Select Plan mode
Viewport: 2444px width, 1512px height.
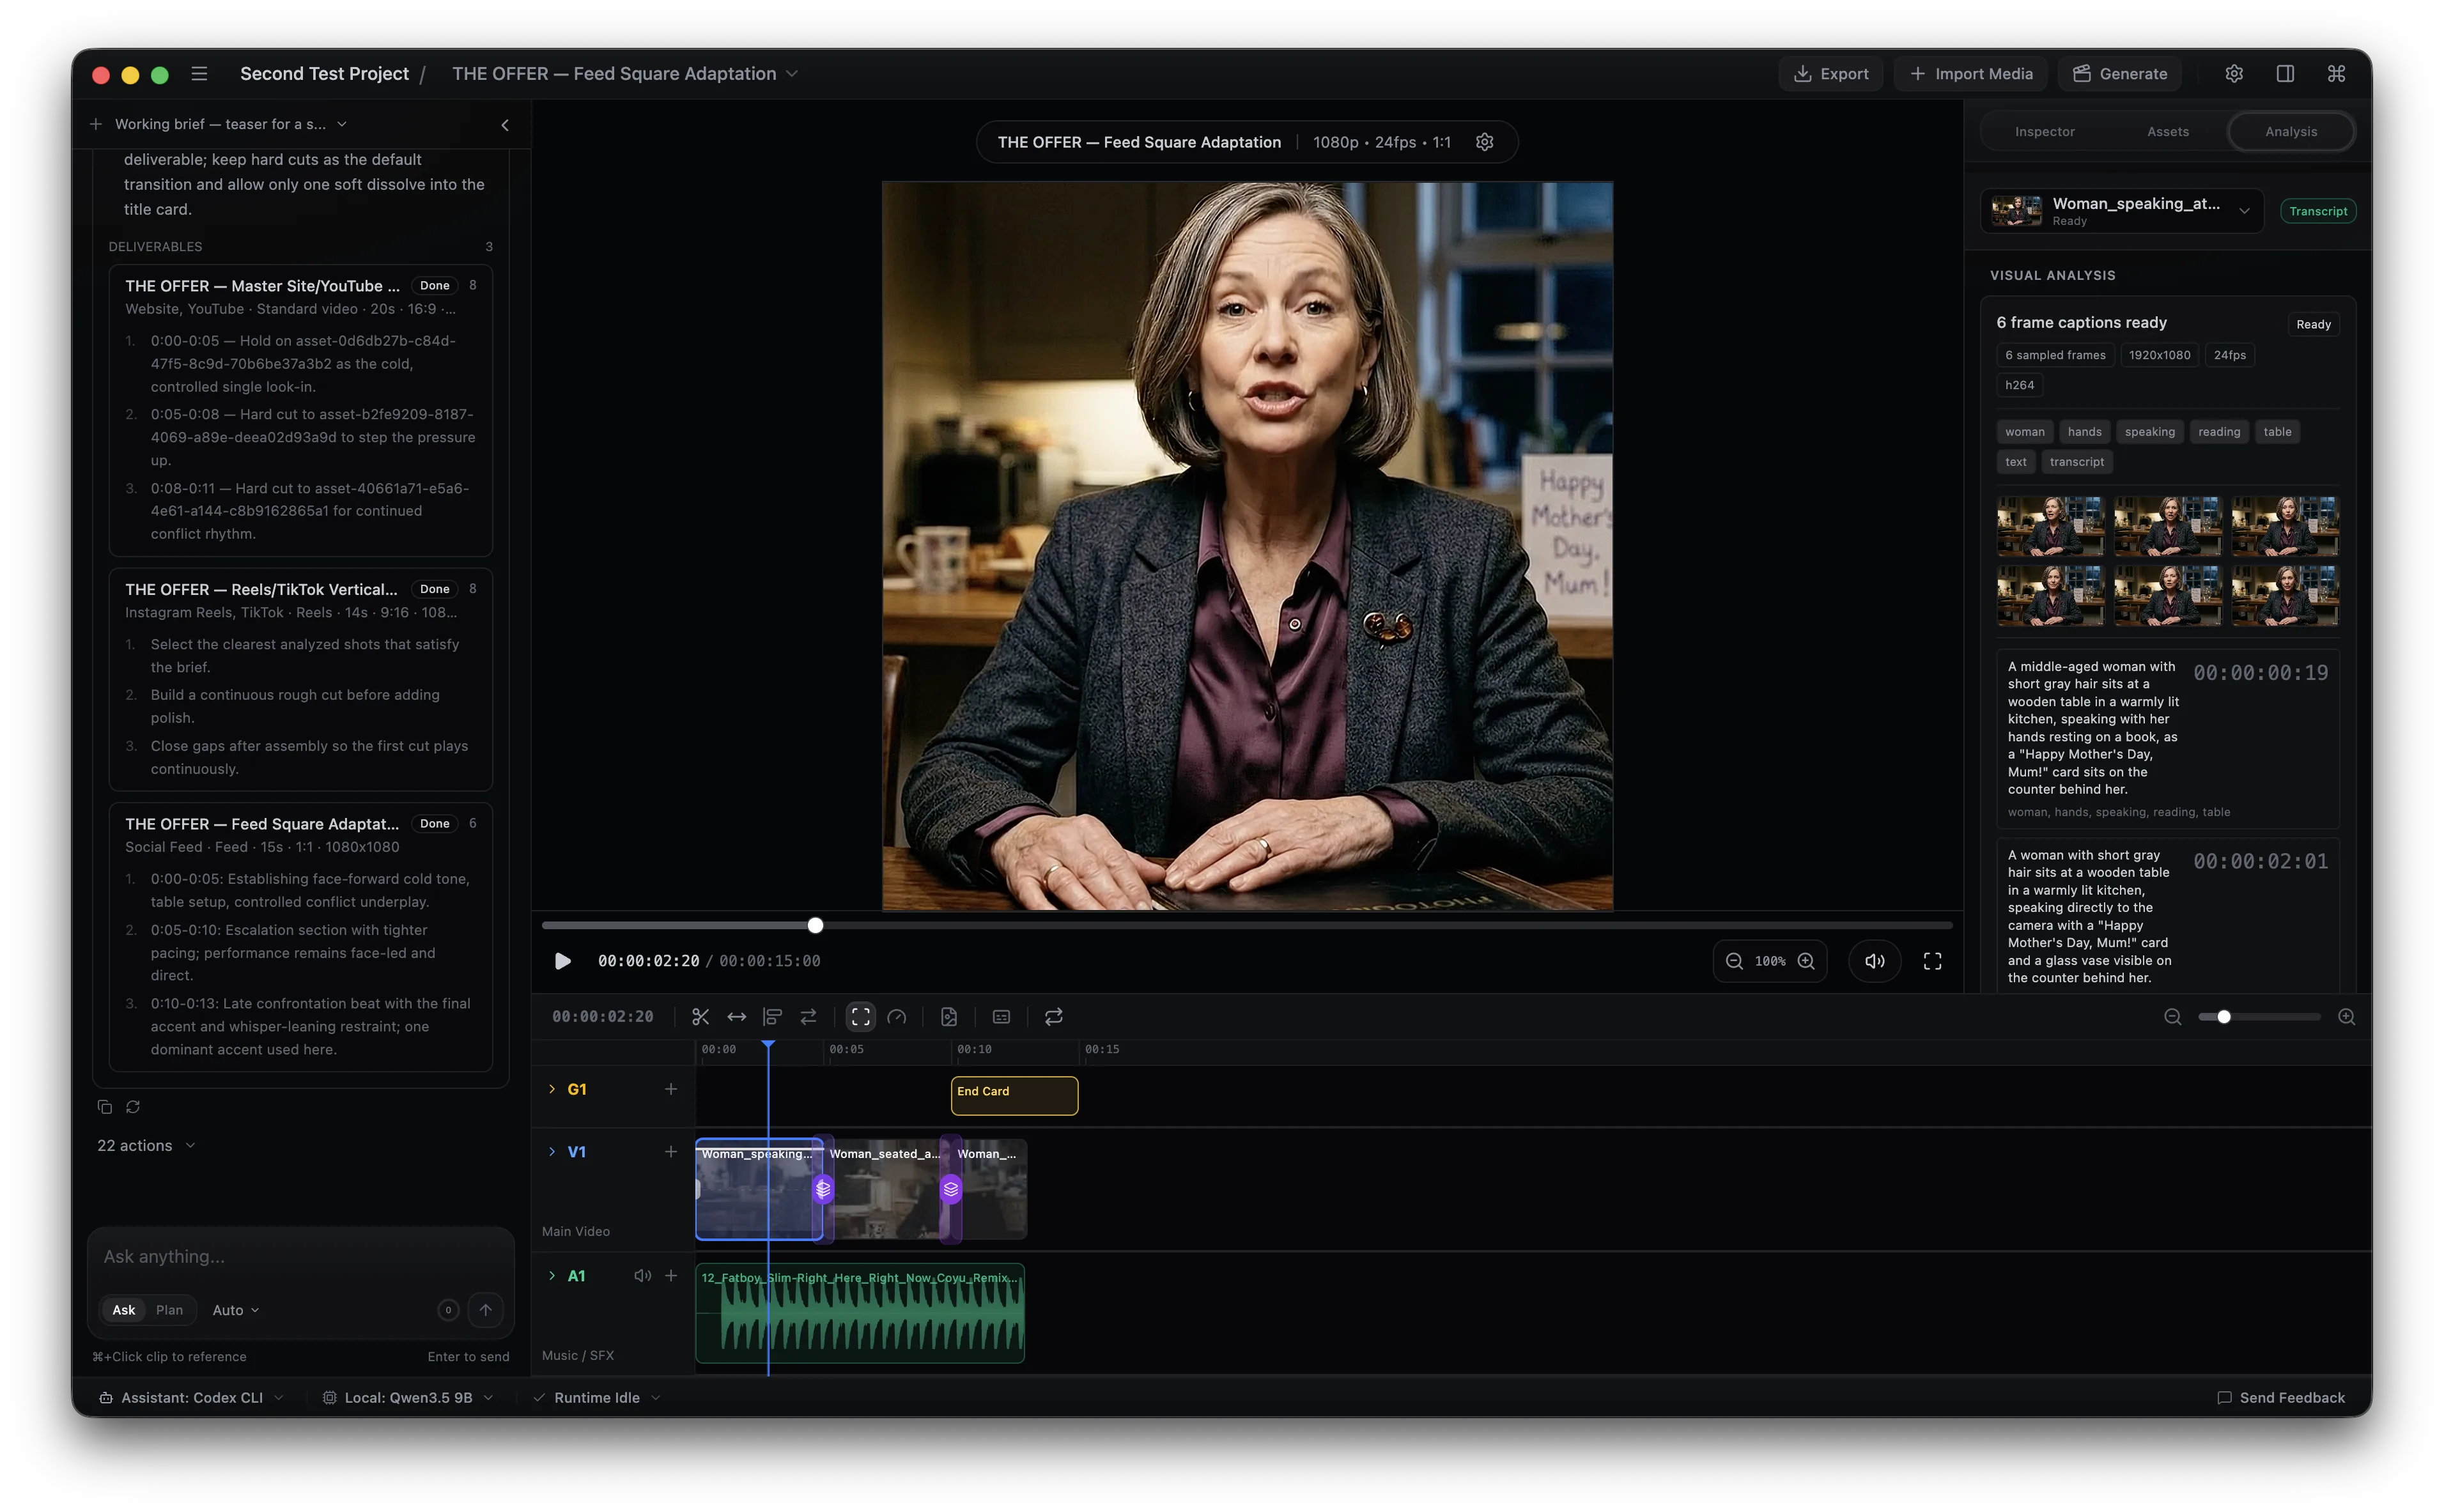[169, 1310]
